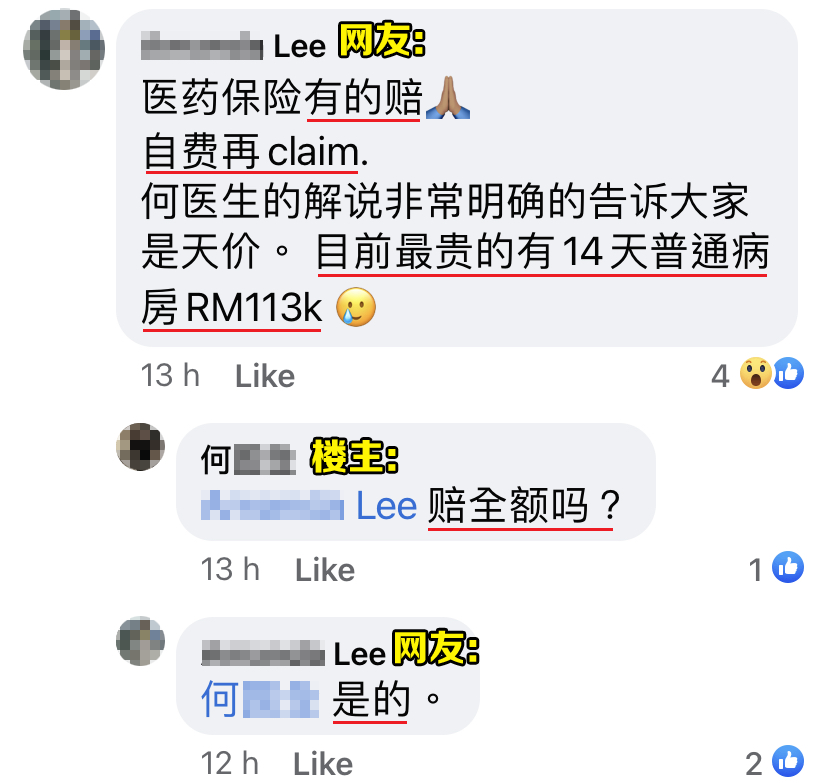Open profile picture of the 何 poster
Viewport: 828px width, 783px height.
(x=140, y=447)
